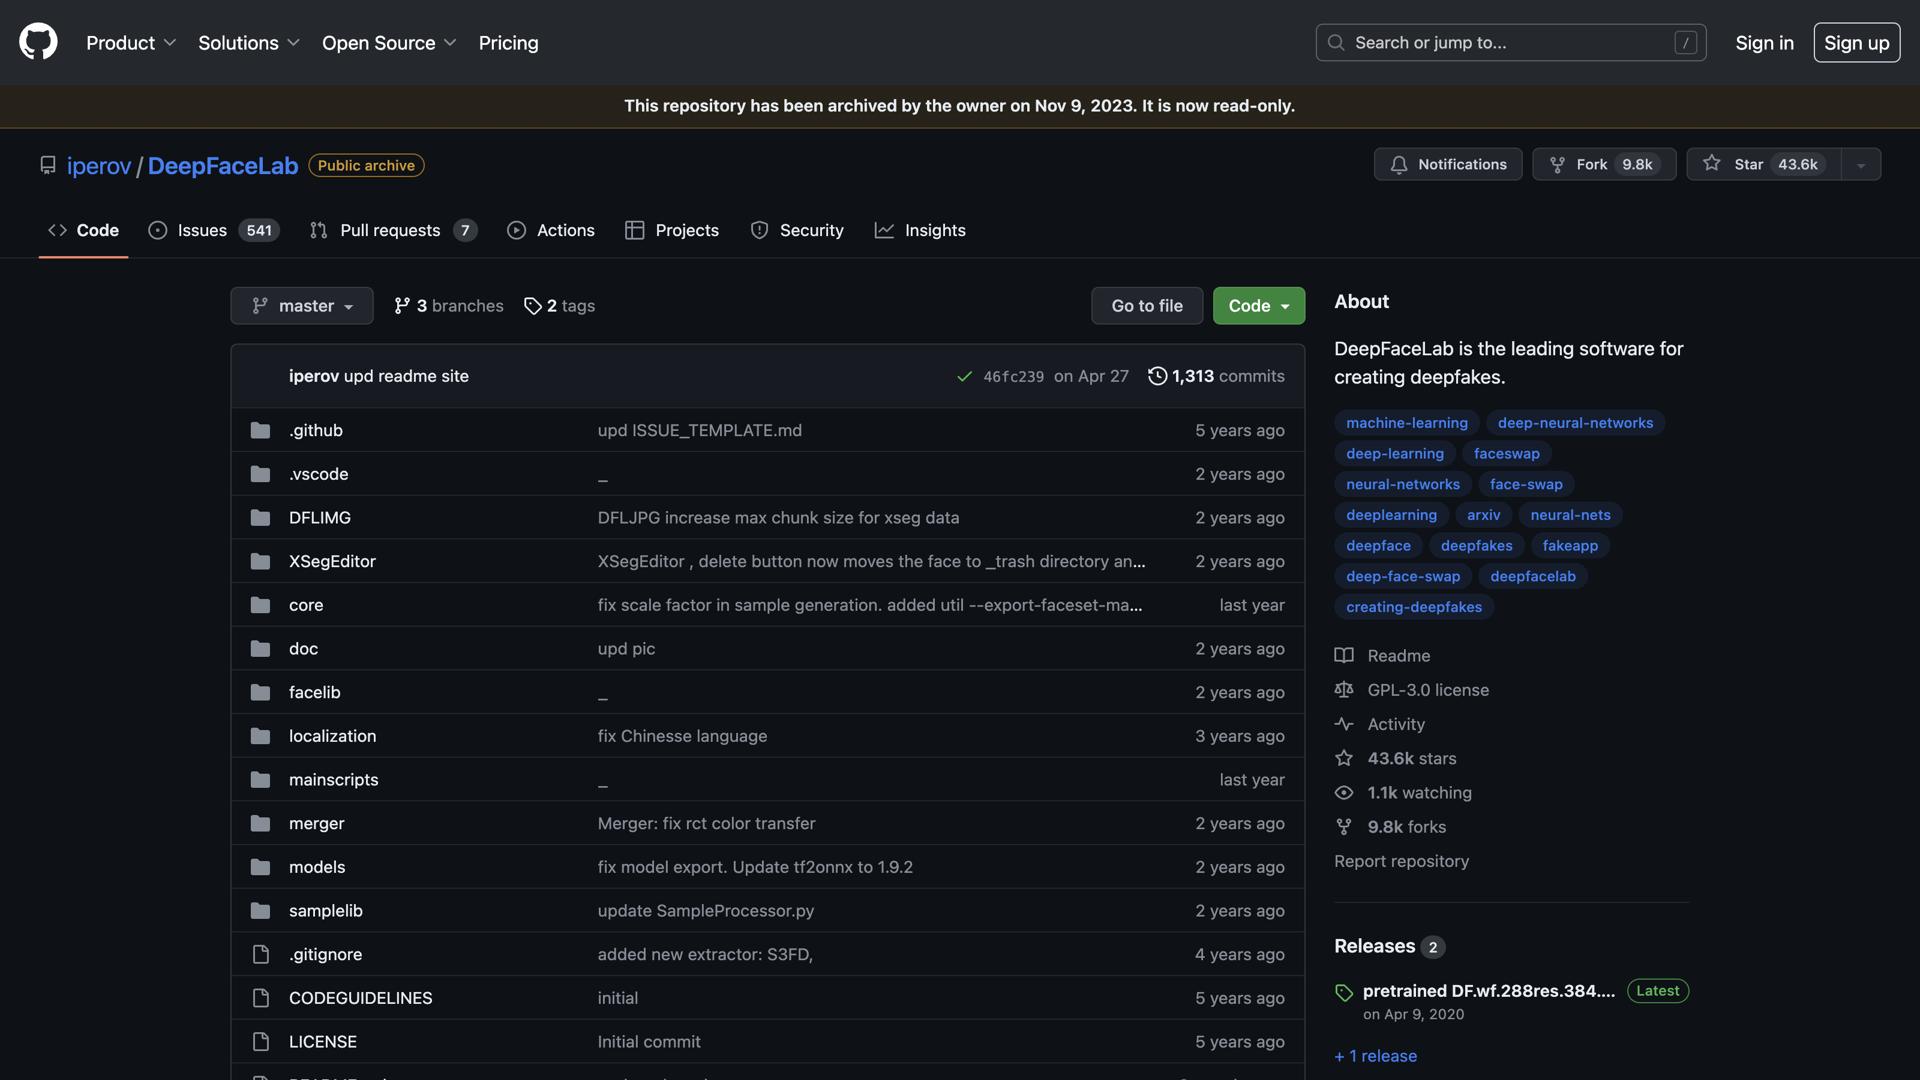The height and width of the screenshot is (1080, 1920).
Task: Open the green Code dropdown
Action: point(1258,306)
